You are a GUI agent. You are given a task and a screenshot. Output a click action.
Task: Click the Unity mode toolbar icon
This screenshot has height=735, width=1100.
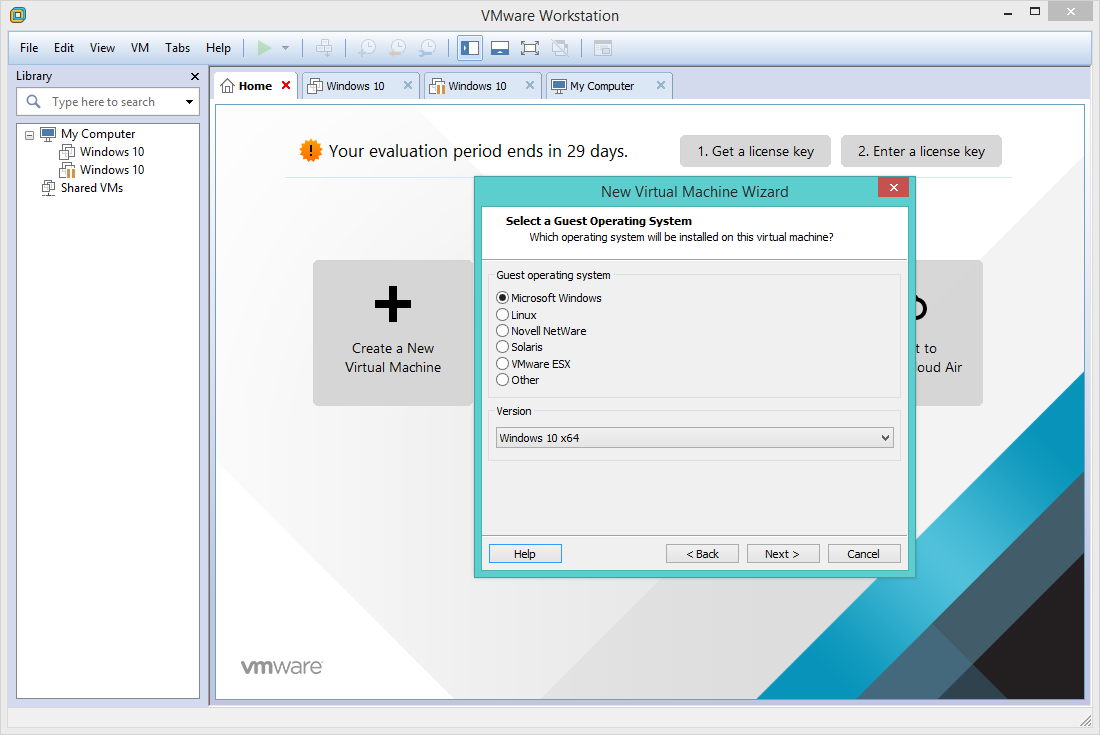coord(560,48)
